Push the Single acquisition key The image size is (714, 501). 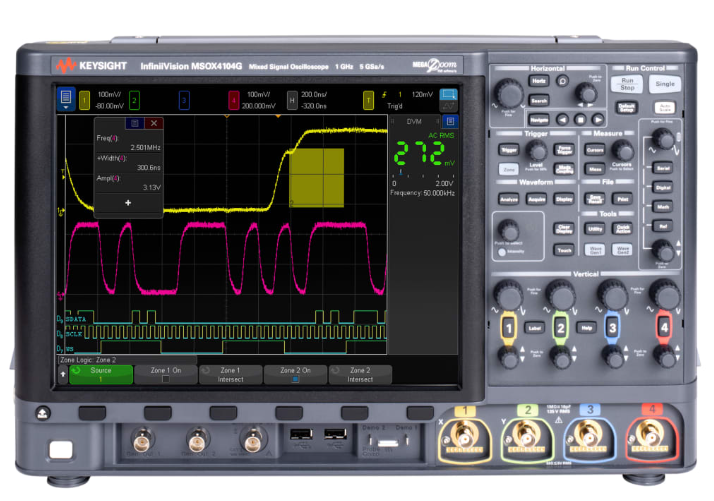click(665, 84)
